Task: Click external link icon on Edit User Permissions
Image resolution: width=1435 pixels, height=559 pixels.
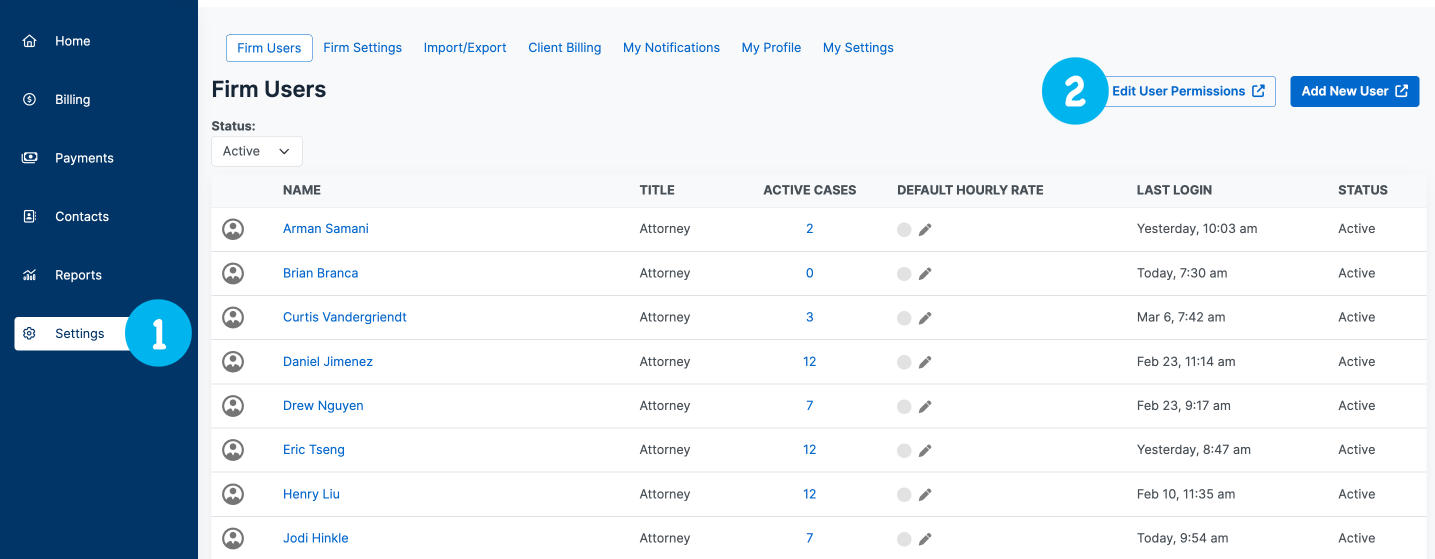Action: pyautogui.click(x=1258, y=91)
